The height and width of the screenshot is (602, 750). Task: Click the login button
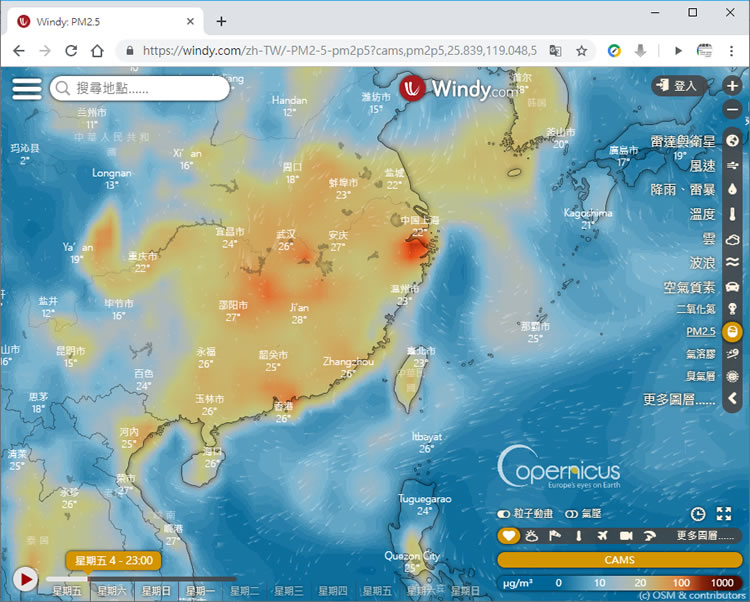pos(675,86)
